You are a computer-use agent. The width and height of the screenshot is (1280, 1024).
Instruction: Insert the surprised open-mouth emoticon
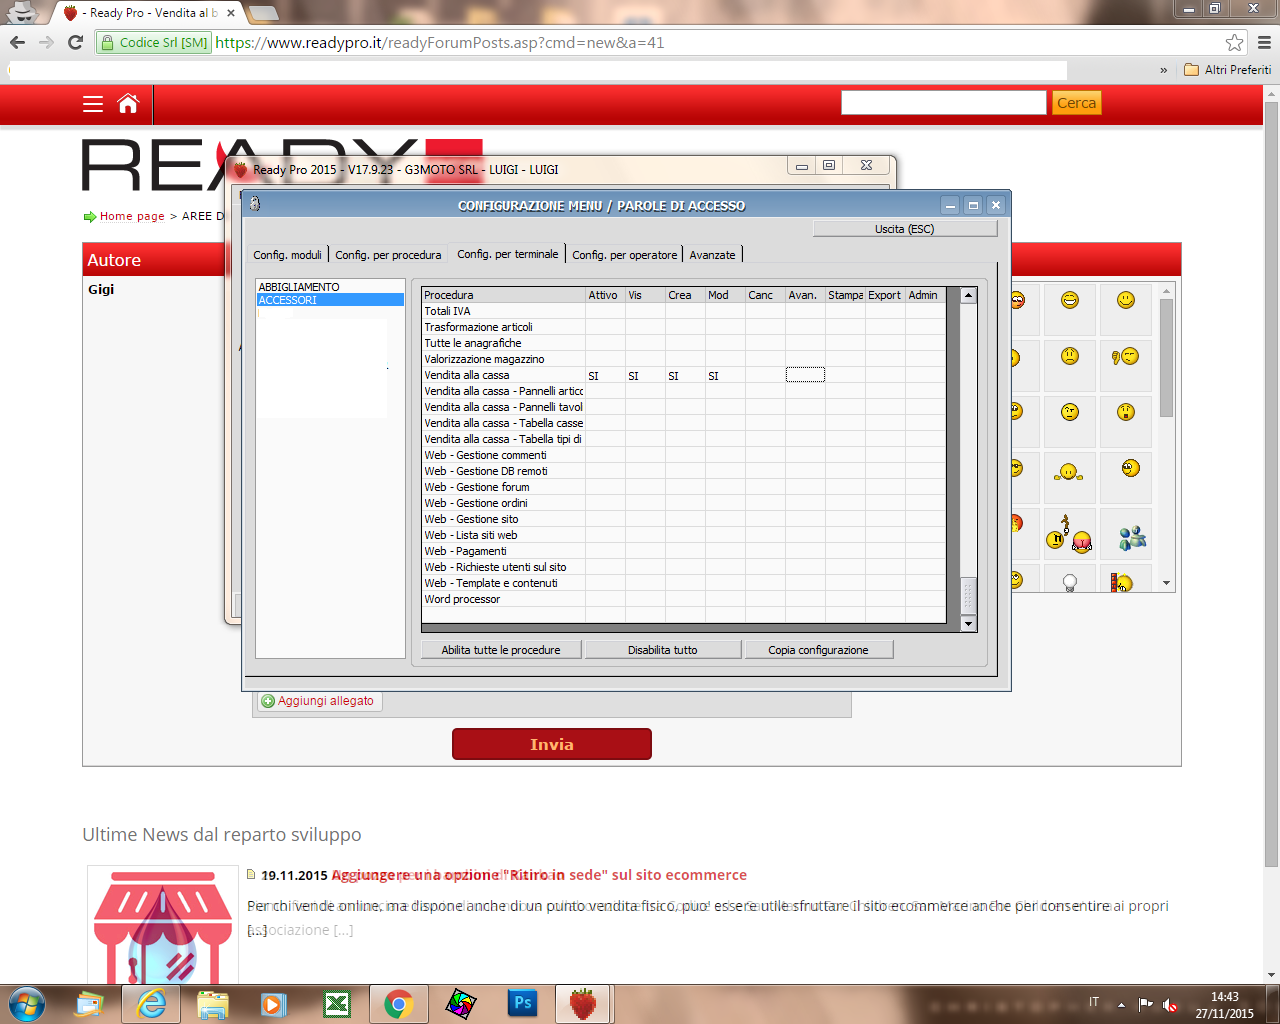point(1126,412)
